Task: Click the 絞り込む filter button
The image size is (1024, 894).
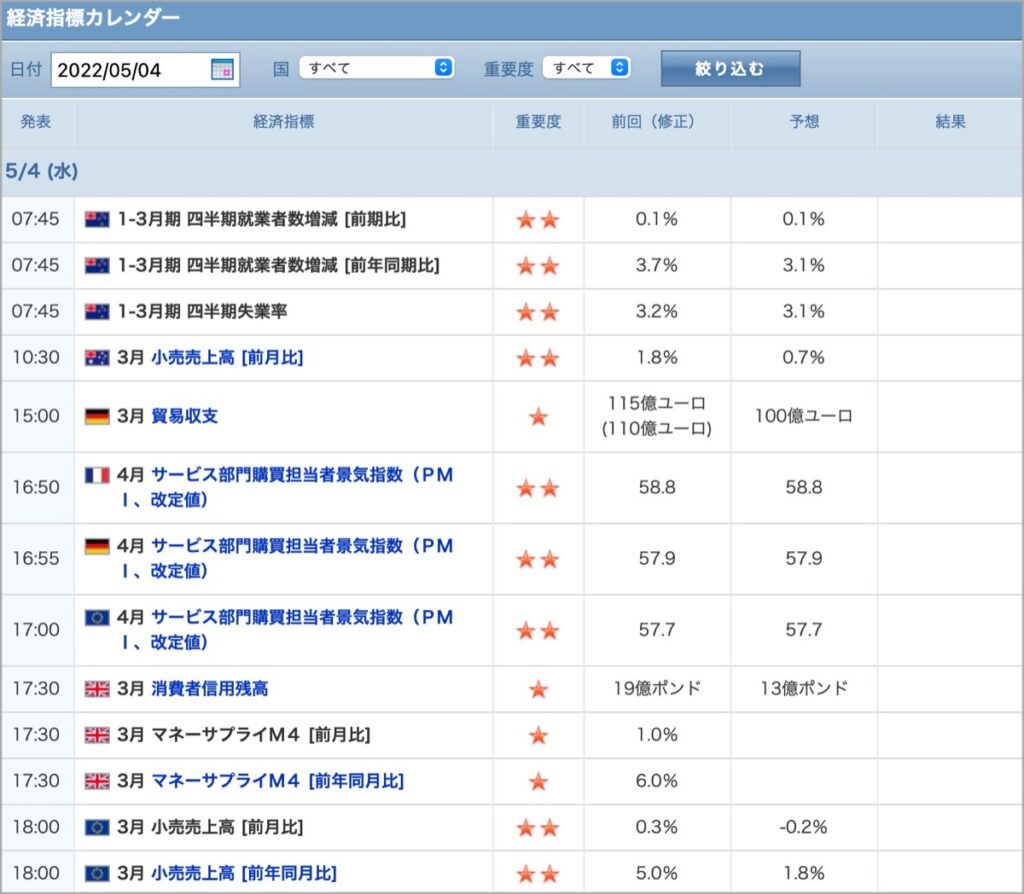Action: (x=730, y=69)
